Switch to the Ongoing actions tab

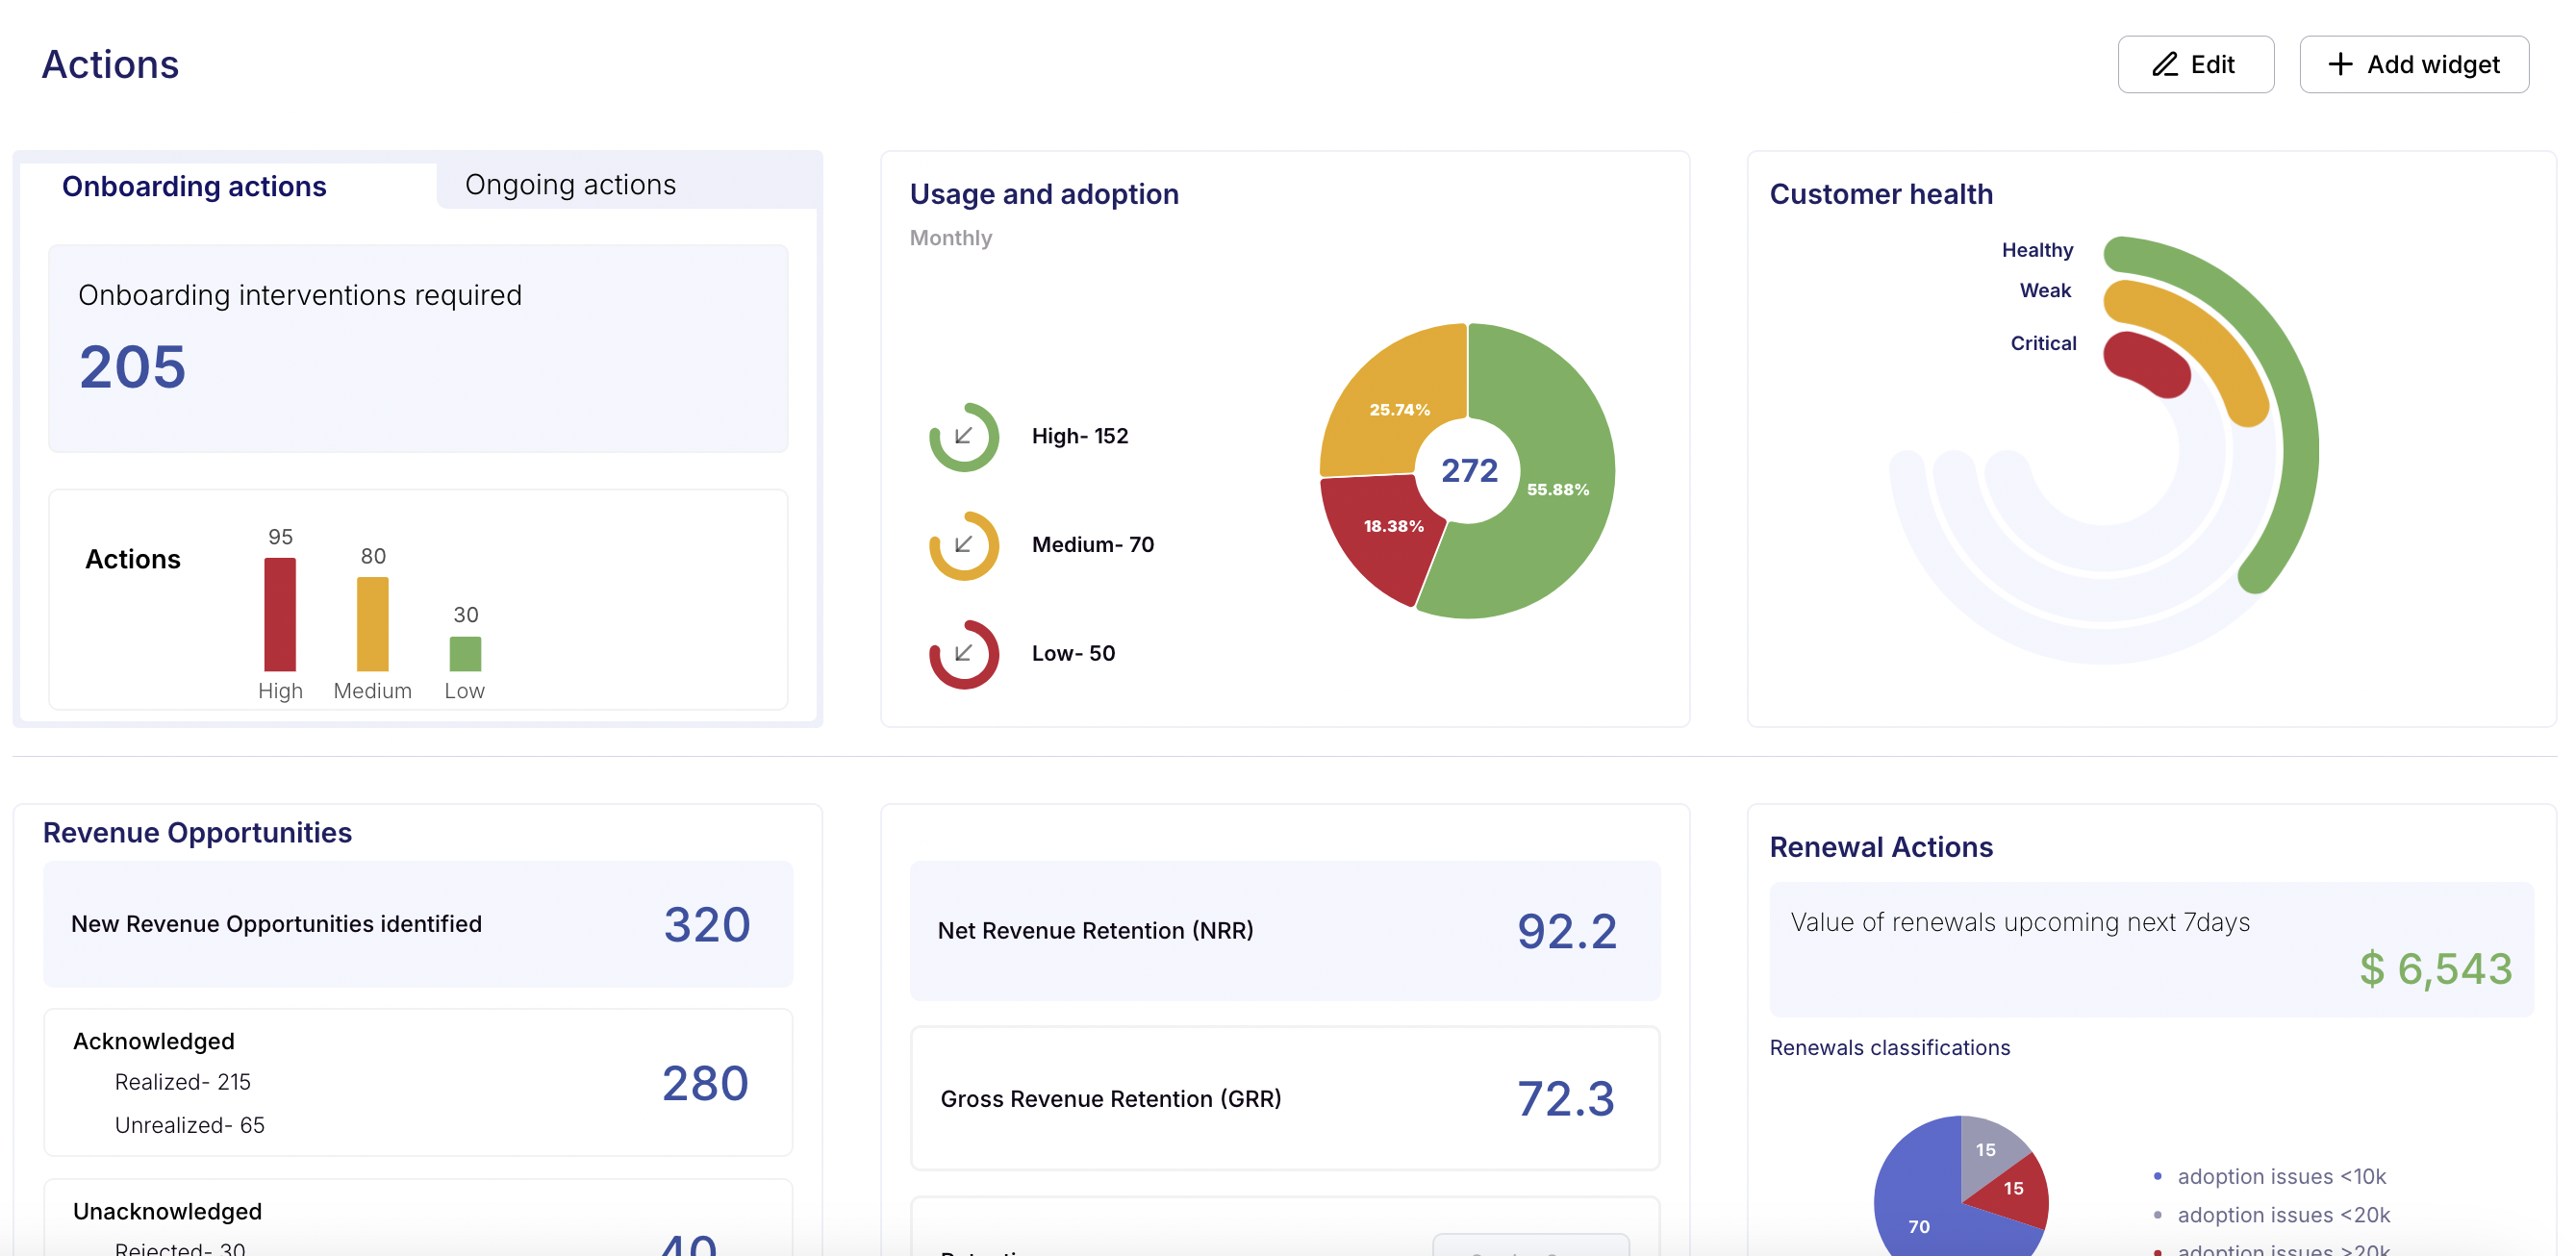tap(570, 185)
